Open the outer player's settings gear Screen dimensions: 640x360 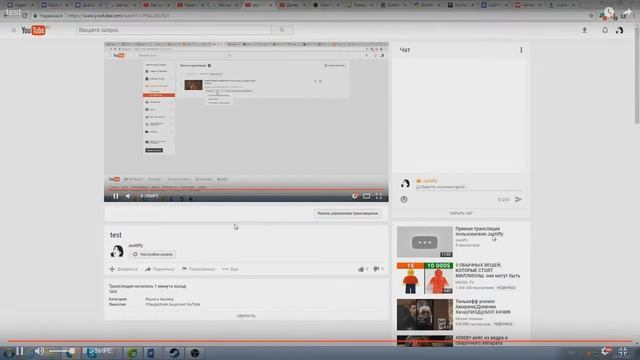coord(606,351)
